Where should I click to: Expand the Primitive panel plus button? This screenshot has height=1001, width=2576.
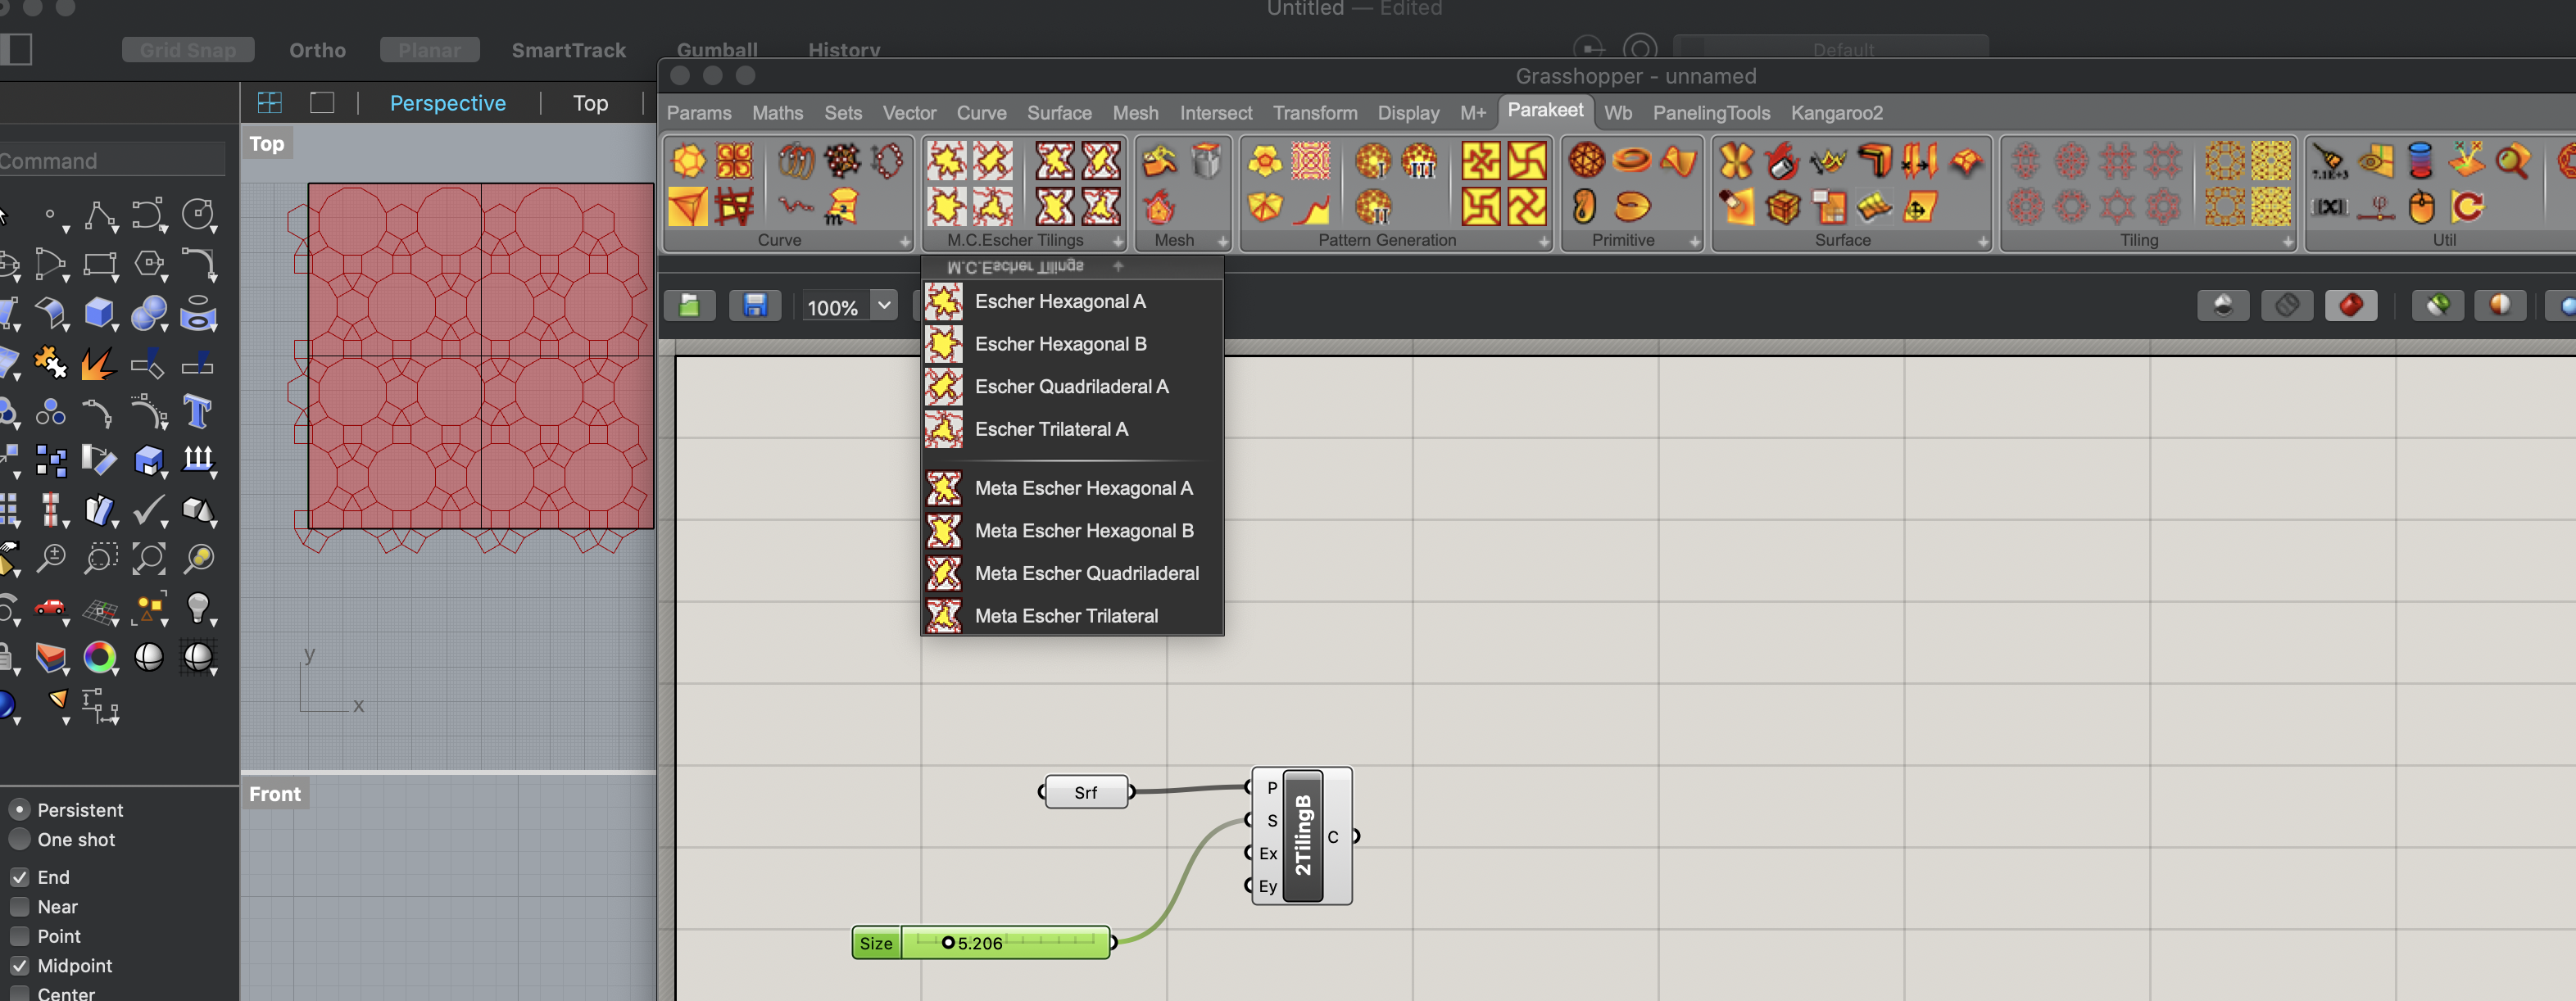1695,241
